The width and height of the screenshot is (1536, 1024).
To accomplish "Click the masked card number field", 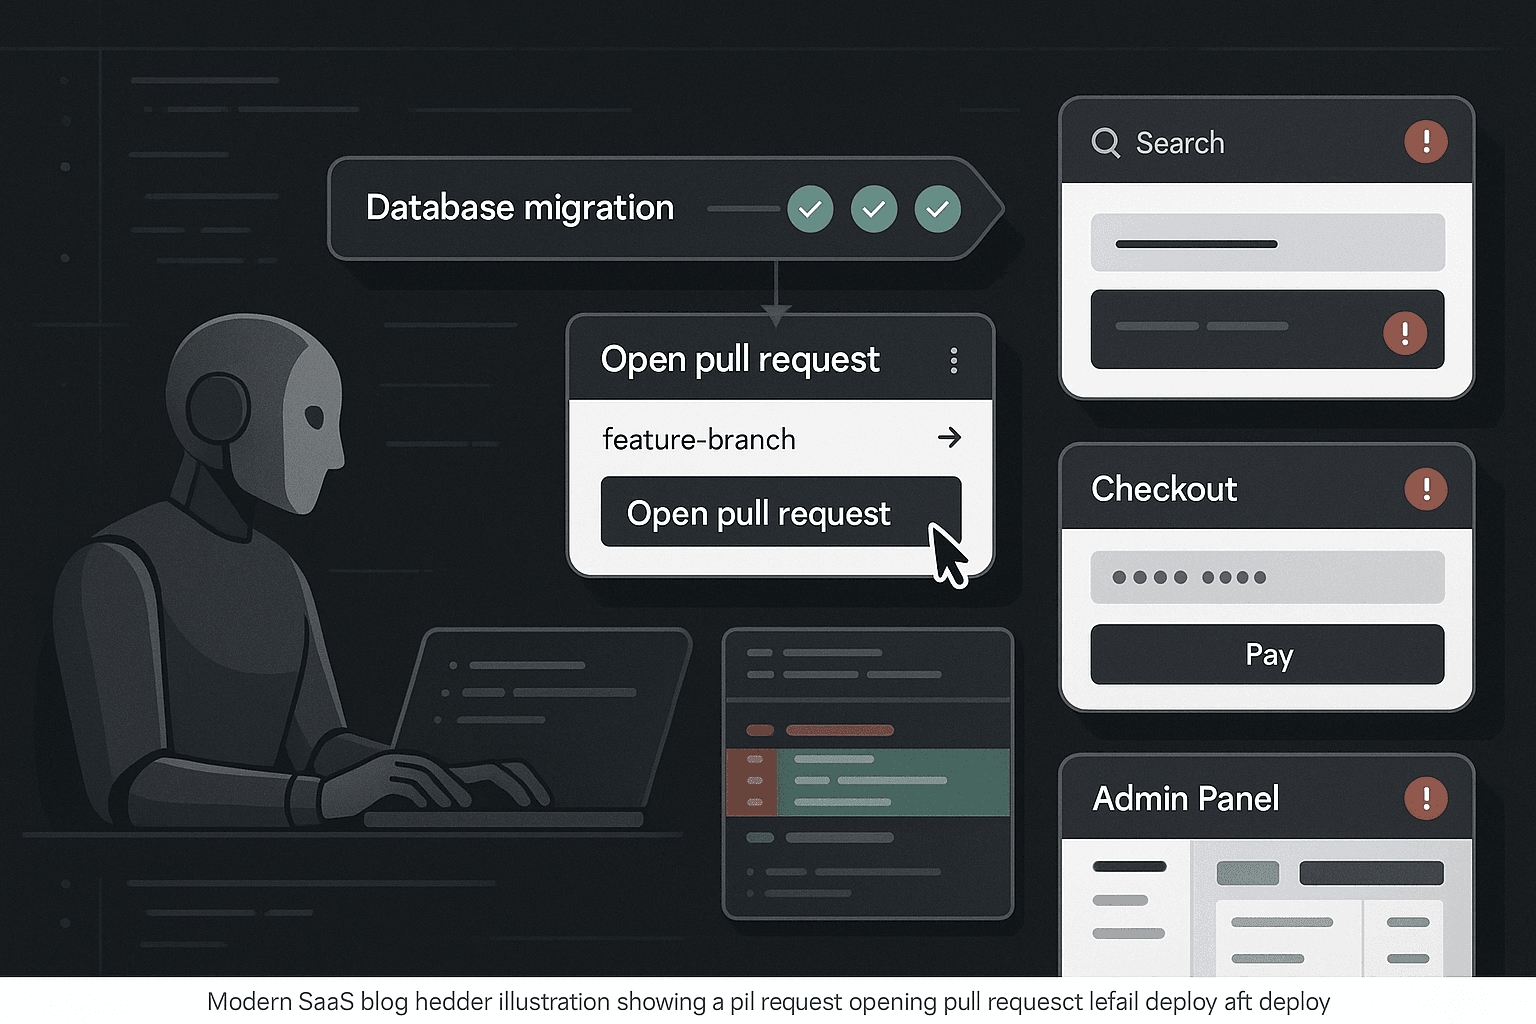I will [x=1268, y=577].
